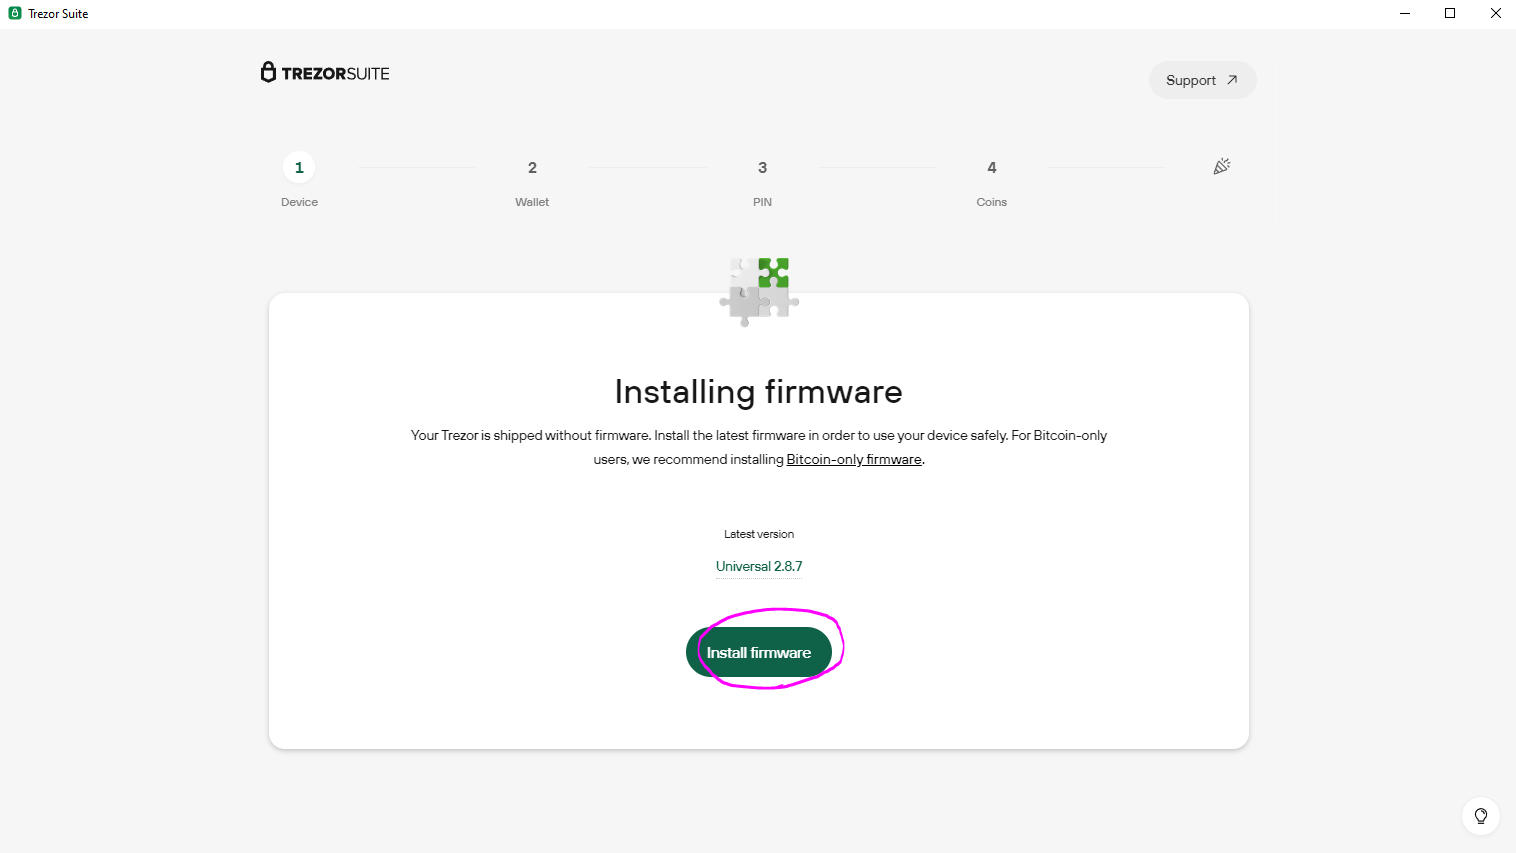Select step 4 Coins
Screen dimensions: 1516x853
tap(991, 168)
